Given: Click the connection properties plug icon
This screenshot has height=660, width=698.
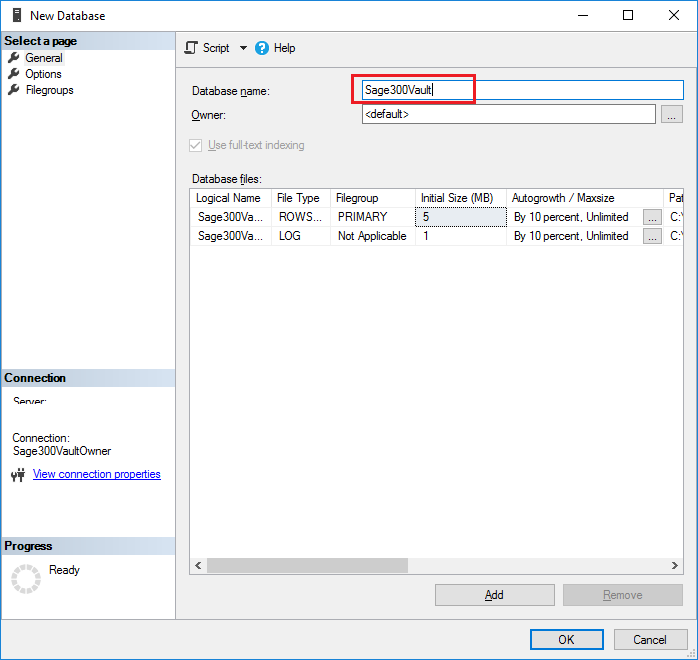Looking at the screenshot, I should pyautogui.click(x=18, y=475).
